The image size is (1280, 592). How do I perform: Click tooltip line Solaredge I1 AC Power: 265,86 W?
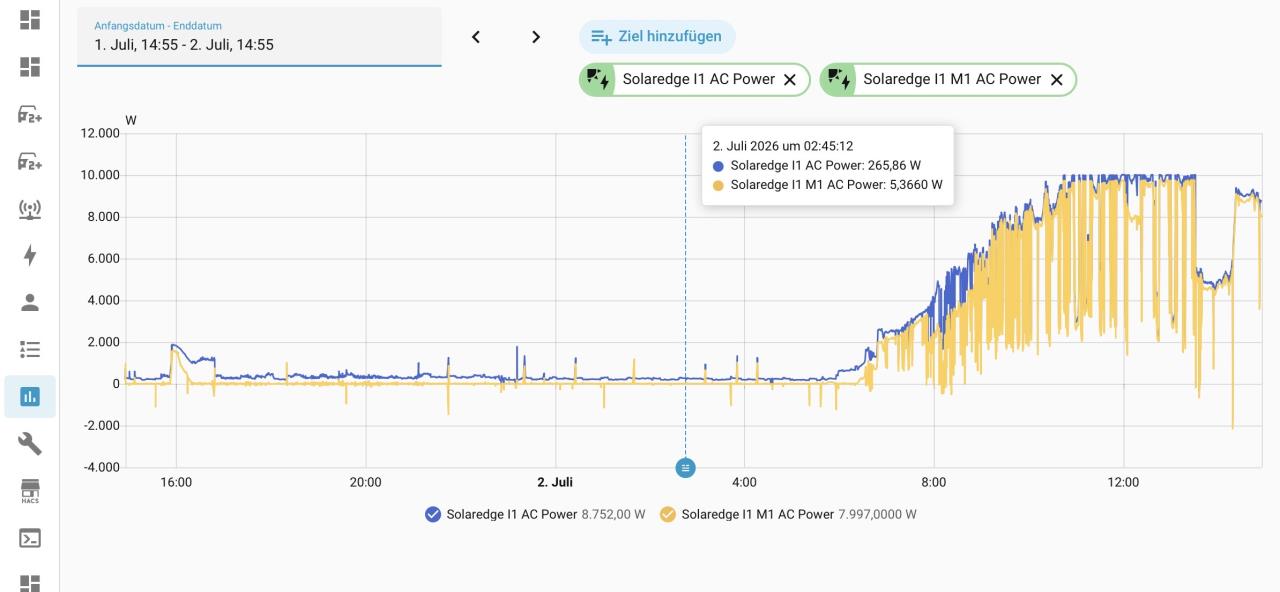coord(825,165)
